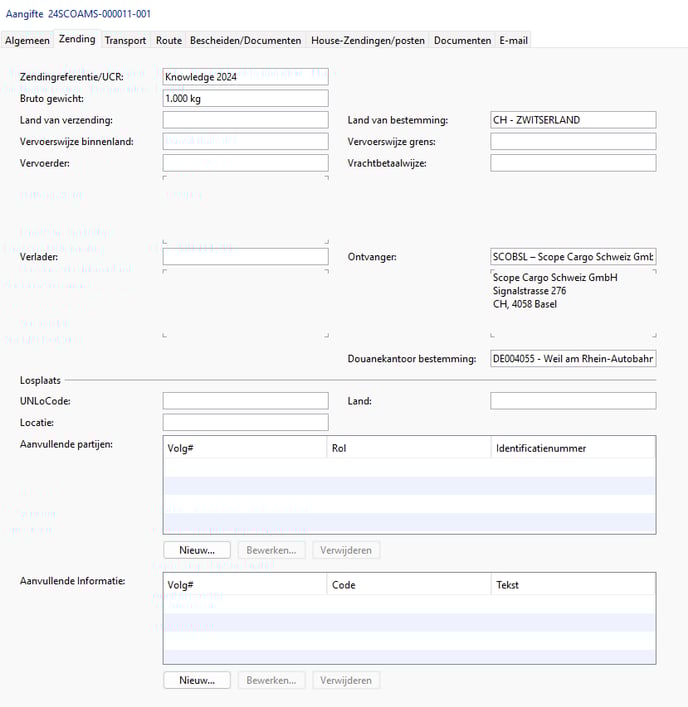Click the Ontvanger field
Image resolution: width=688 pixels, height=707 pixels.
(x=573, y=257)
